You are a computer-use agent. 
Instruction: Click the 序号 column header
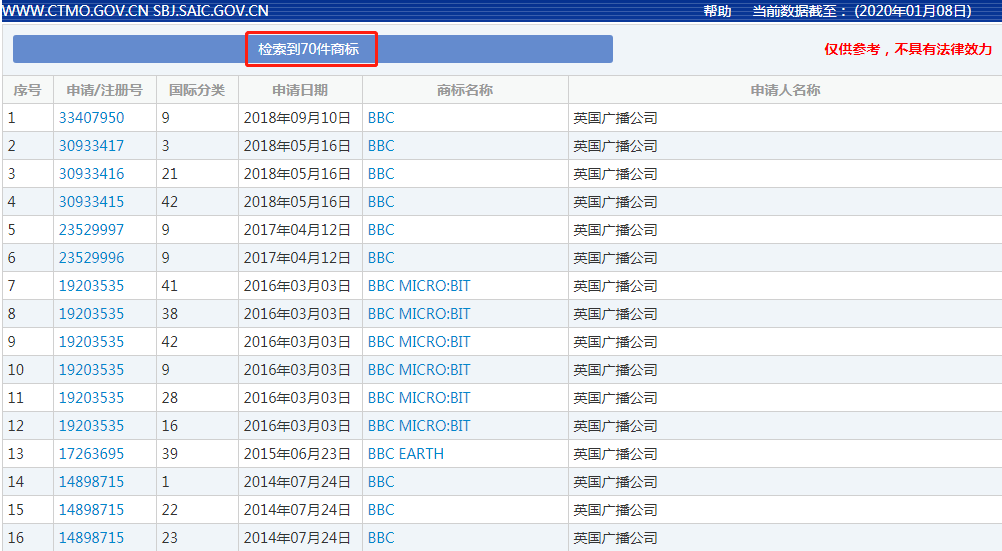tap(27, 90)
